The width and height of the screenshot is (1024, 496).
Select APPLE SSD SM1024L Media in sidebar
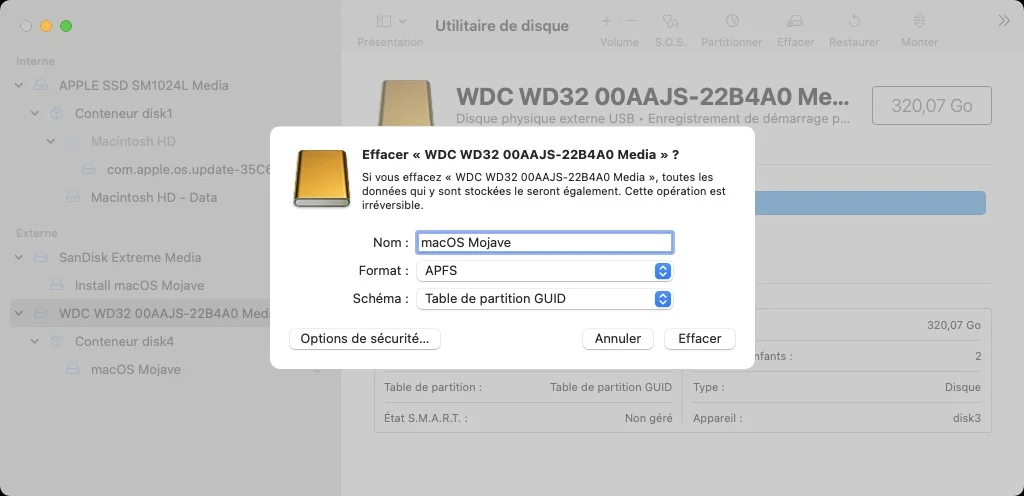(144, 85)
